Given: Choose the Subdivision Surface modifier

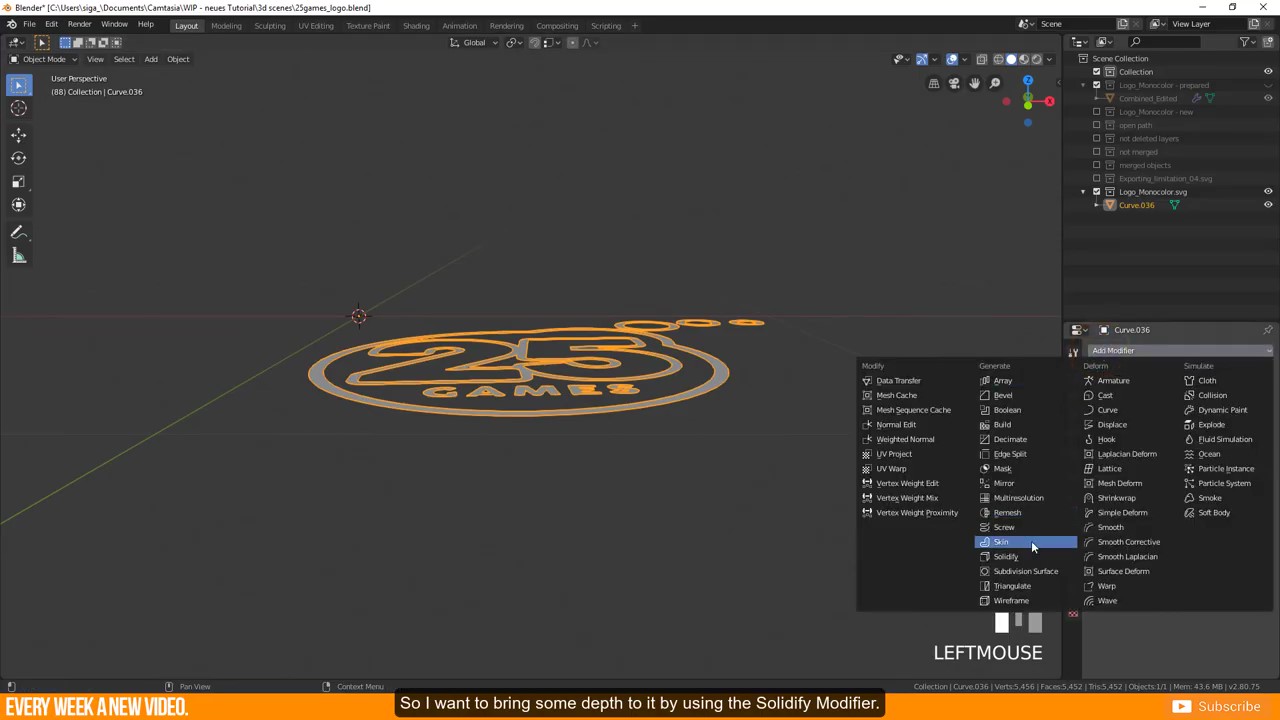Looking at the screenshot, I should pos(1025,572).
